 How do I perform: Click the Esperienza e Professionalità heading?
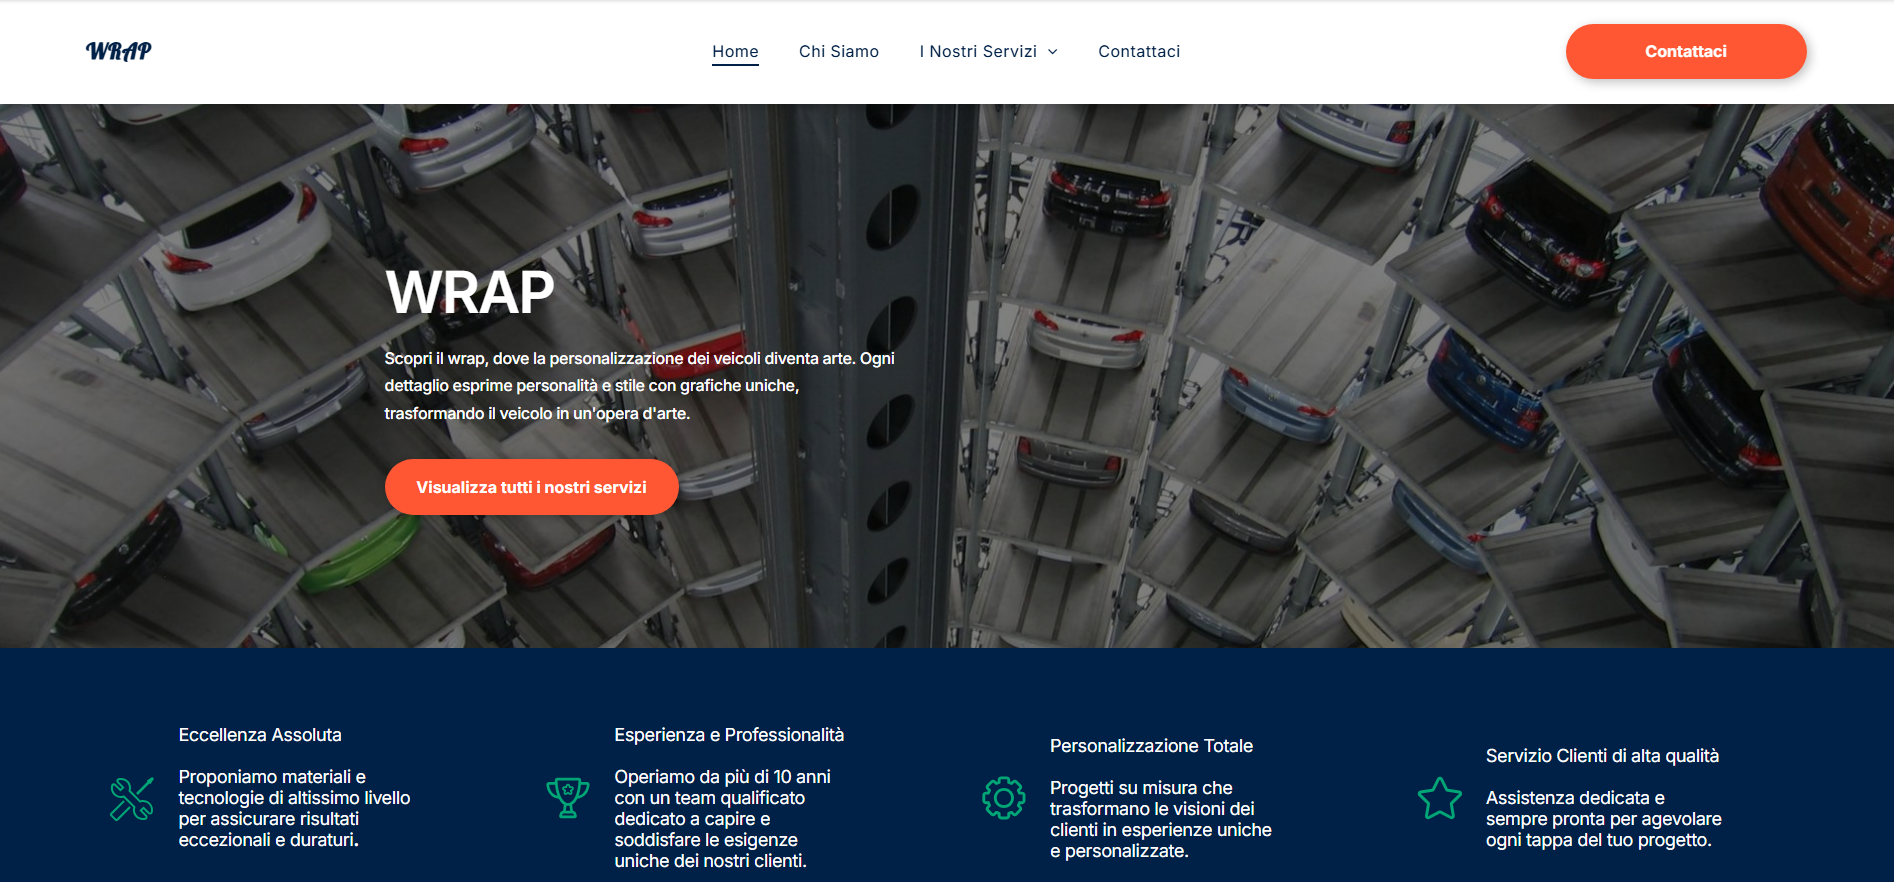tap(729, 735)
